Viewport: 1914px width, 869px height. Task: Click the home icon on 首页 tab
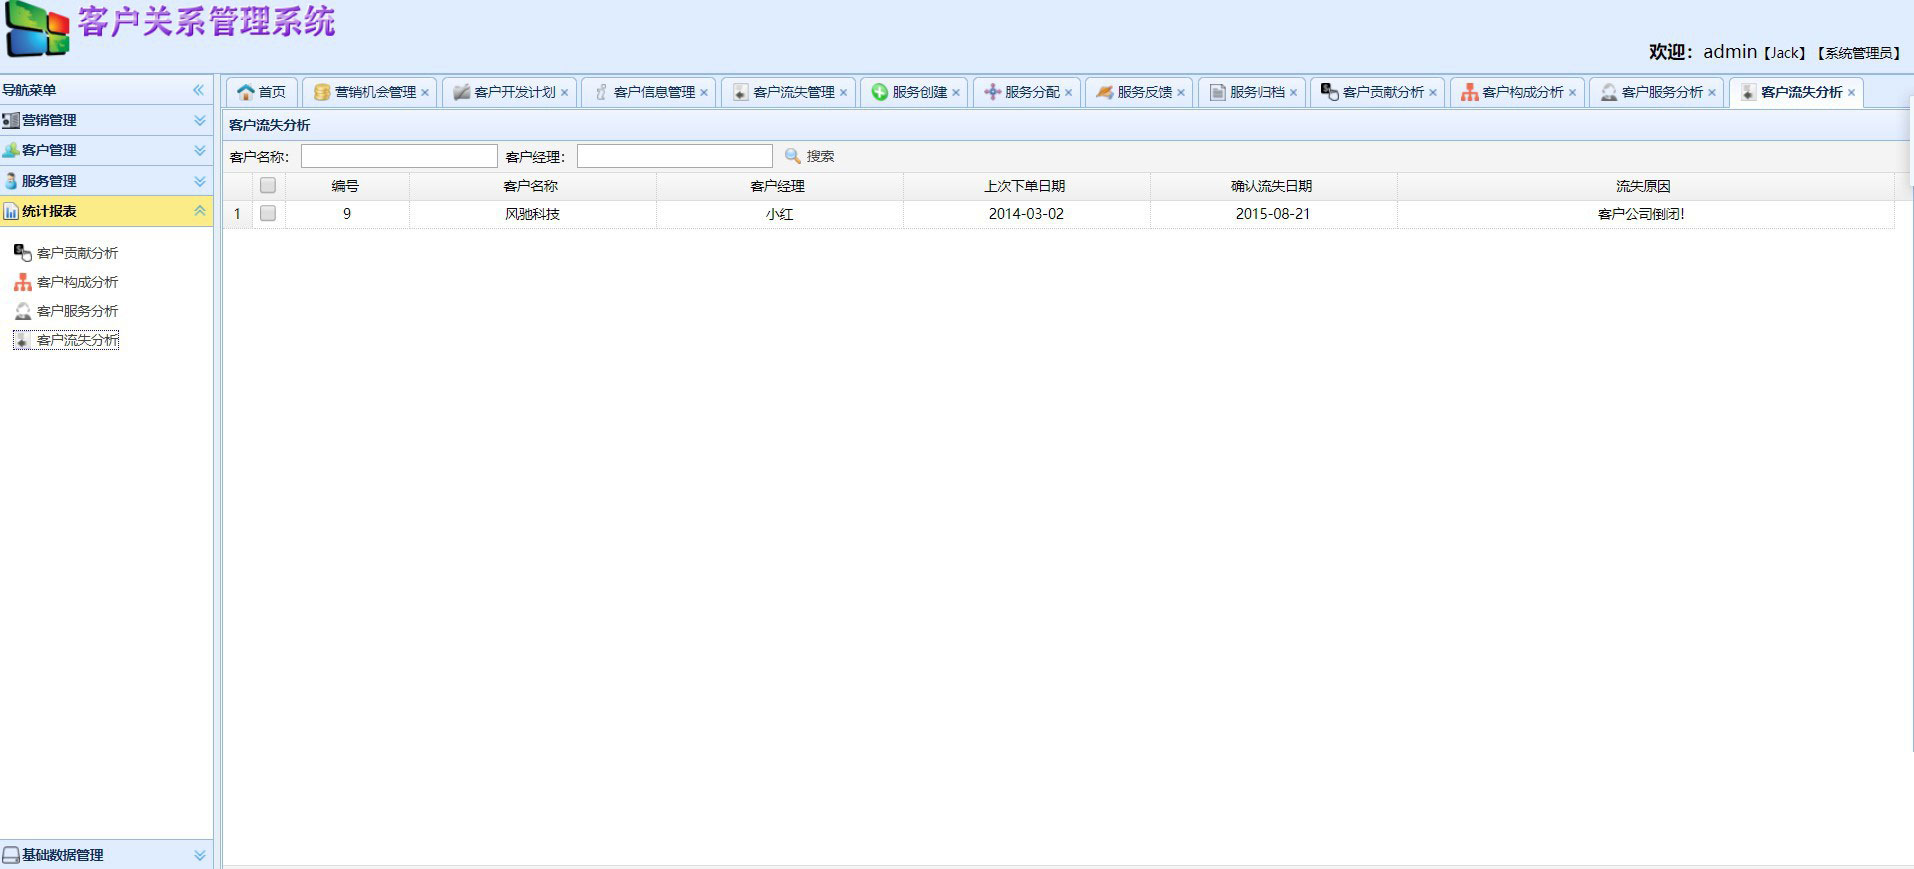pos(245,92)
